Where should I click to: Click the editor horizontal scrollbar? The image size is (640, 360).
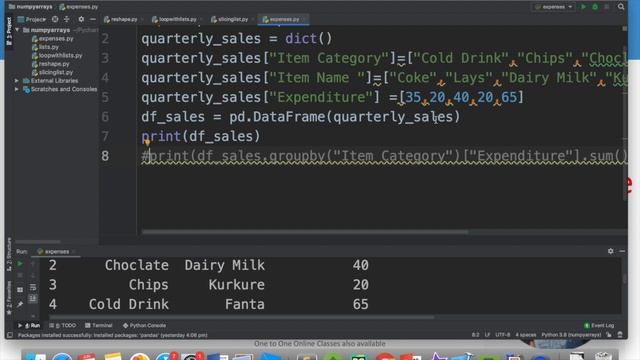(304, 232)
